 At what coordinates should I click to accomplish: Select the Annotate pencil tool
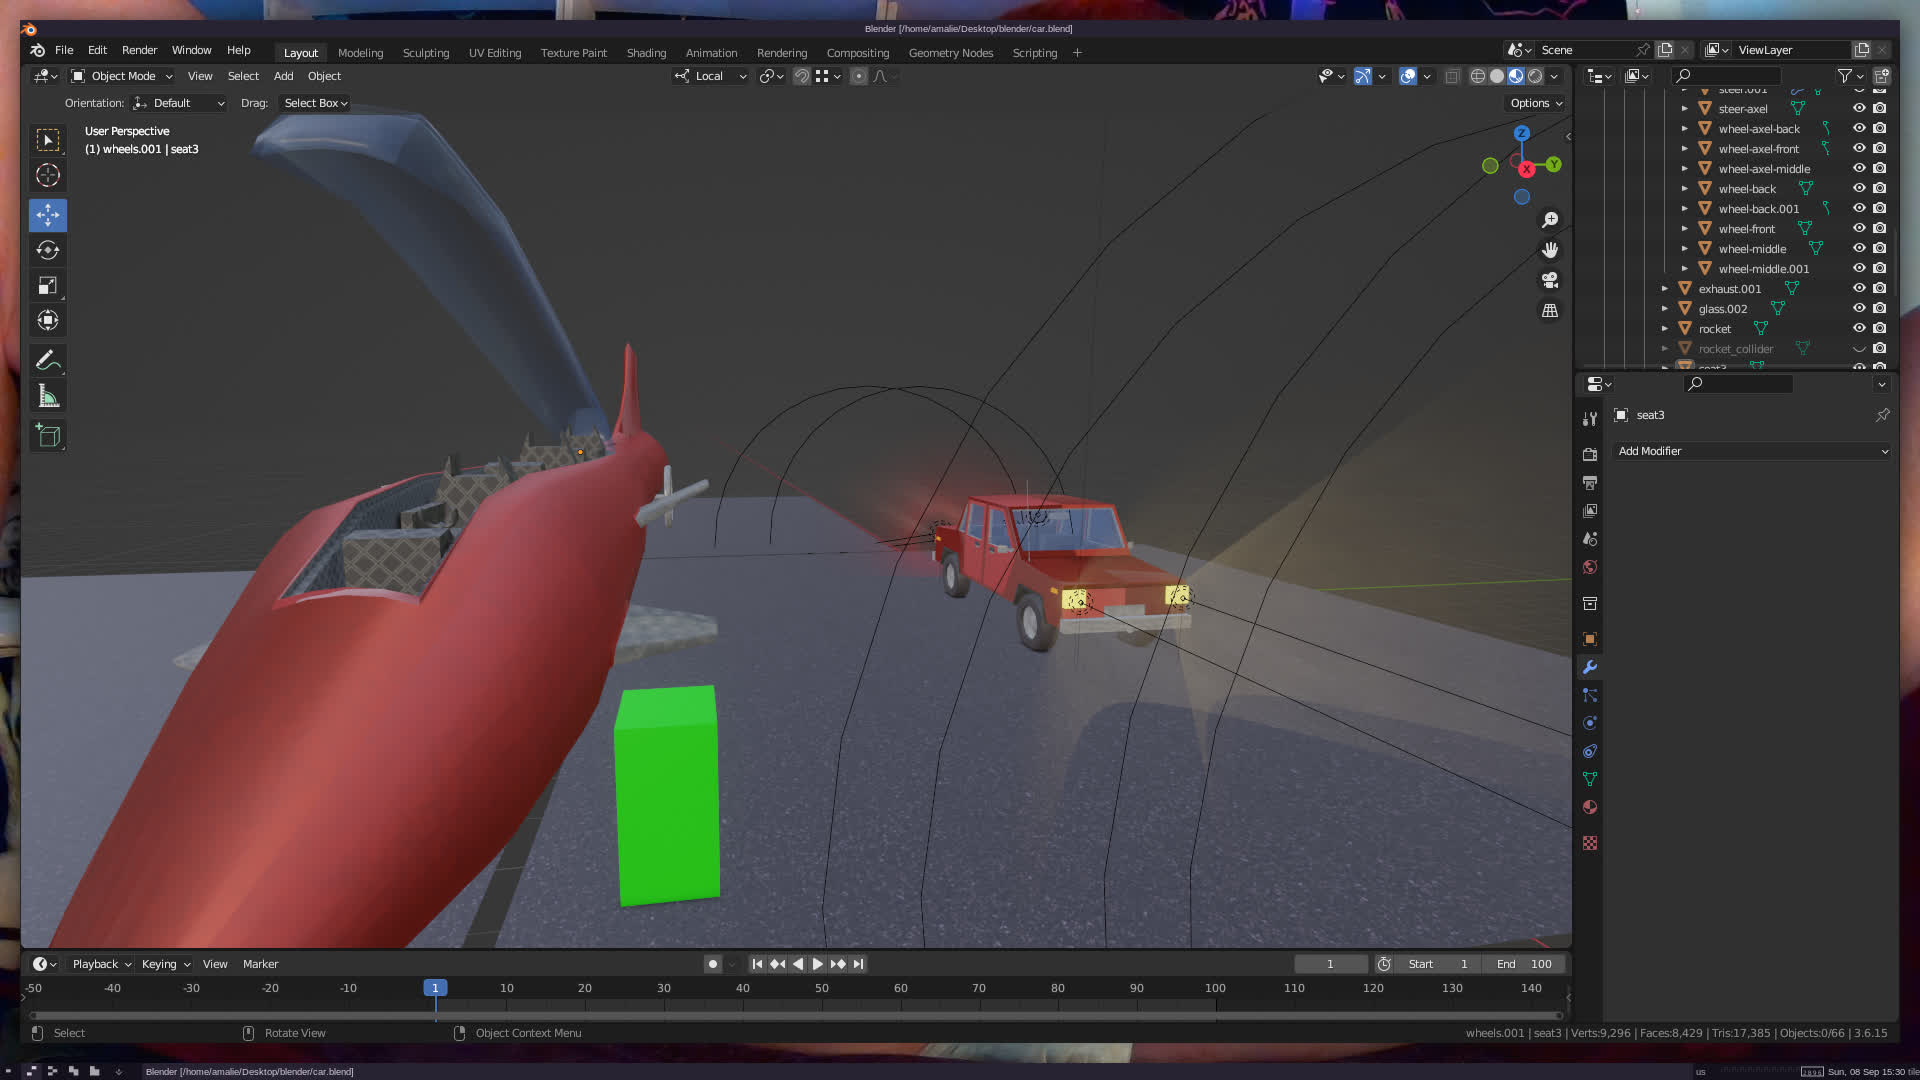(x=48, y=360)
